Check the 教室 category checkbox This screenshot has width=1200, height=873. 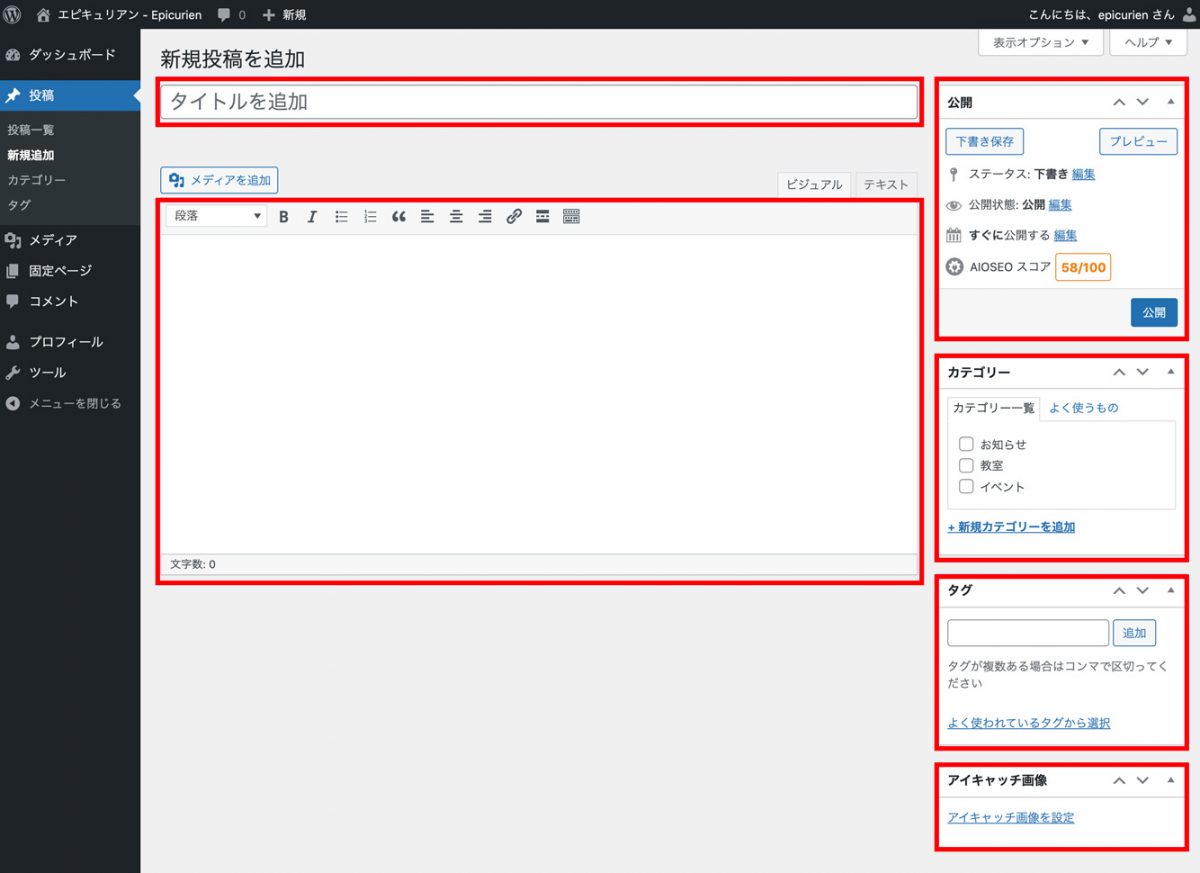(x=966, y=465)
